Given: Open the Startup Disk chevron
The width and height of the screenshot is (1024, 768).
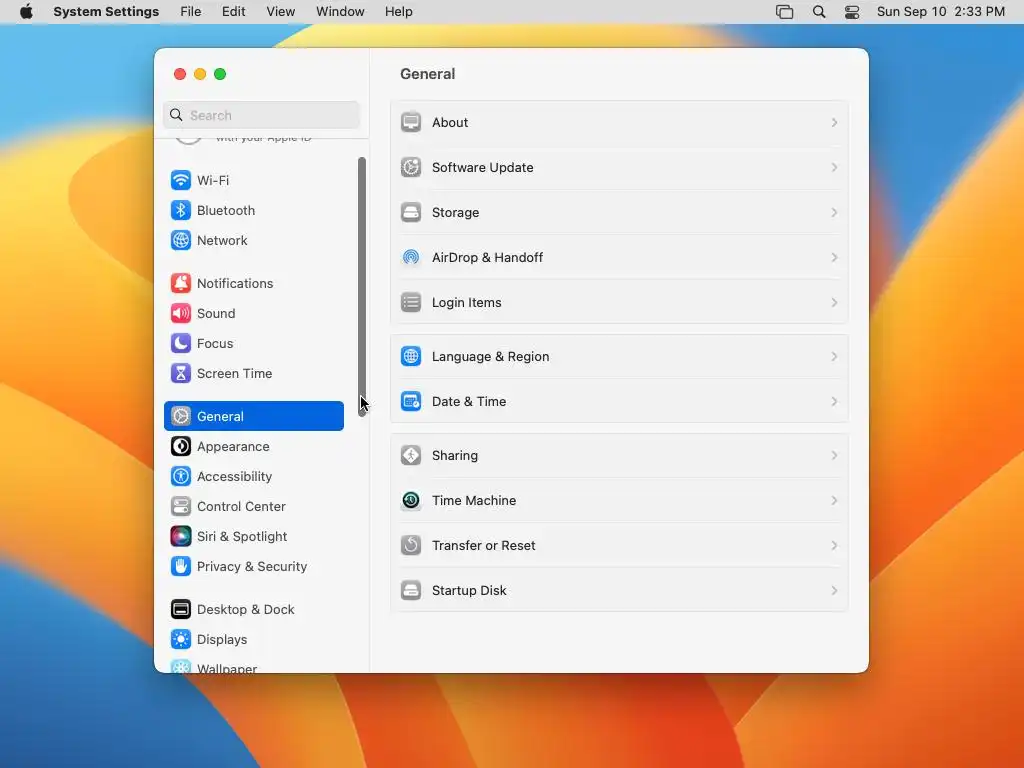Looking at the screenshot, I should click(x=834, y=590).
